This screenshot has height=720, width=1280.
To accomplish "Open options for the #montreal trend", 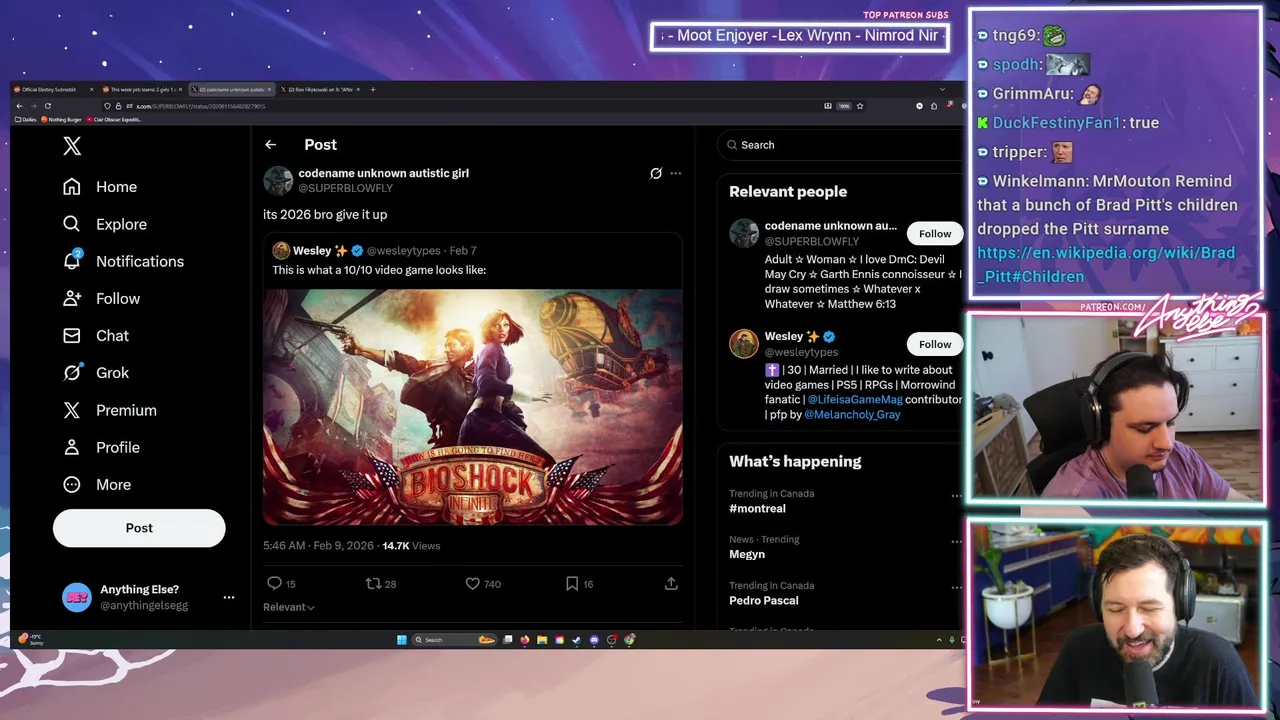I will (956, 496).
